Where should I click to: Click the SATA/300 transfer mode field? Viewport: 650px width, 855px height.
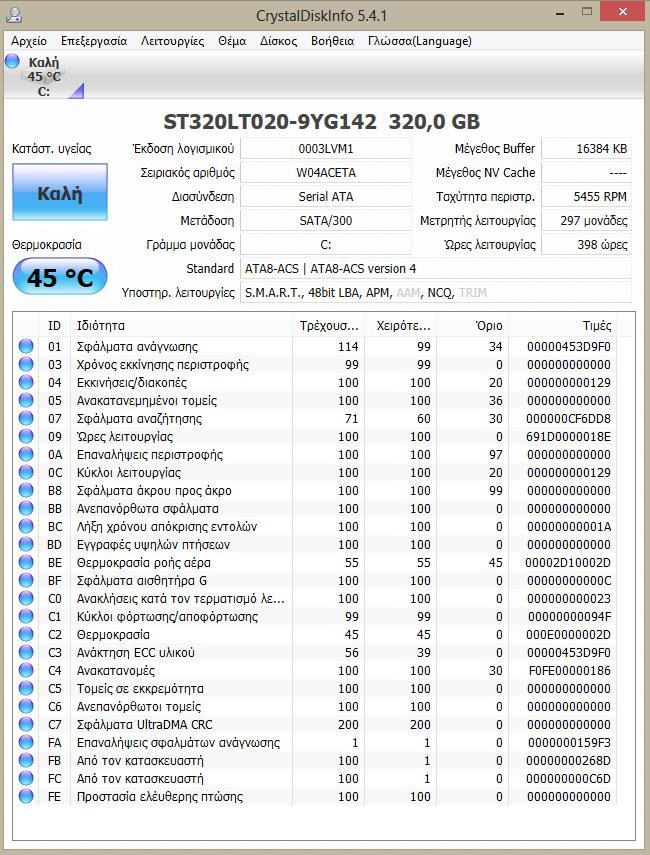point(326,220)
